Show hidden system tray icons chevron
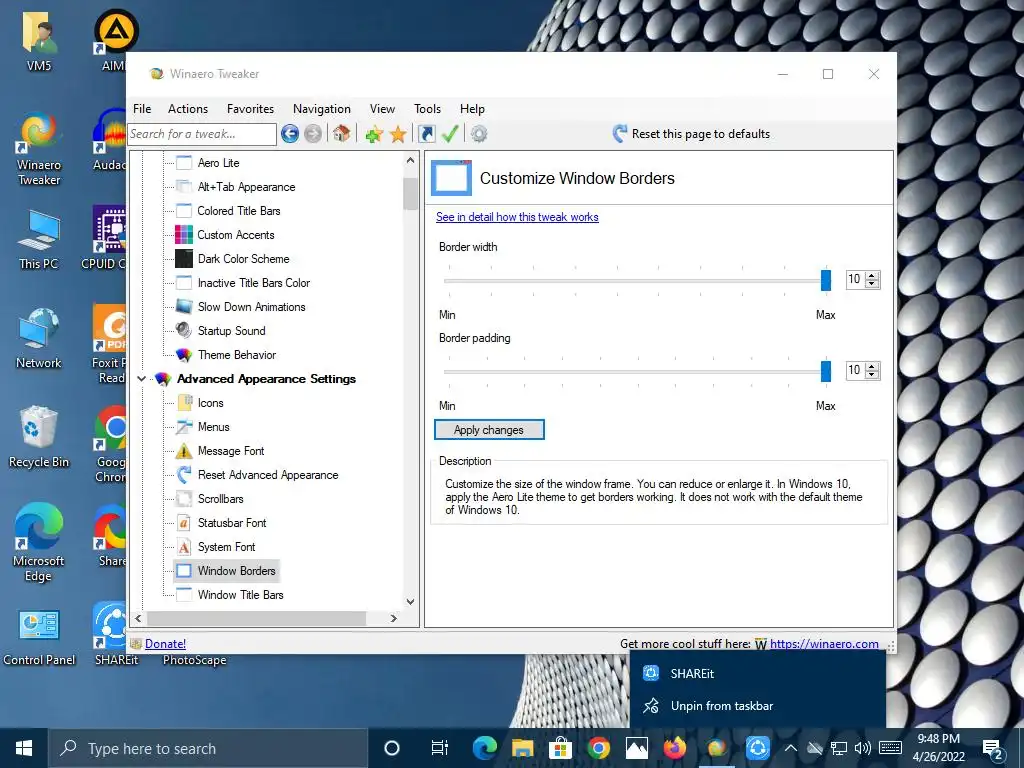This screenshot has height=768, width=1024. click(790, 748)
